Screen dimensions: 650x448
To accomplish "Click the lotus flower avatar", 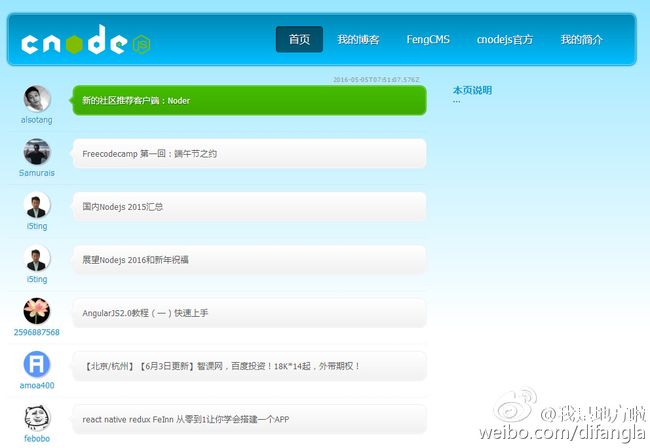I will 37,311.
